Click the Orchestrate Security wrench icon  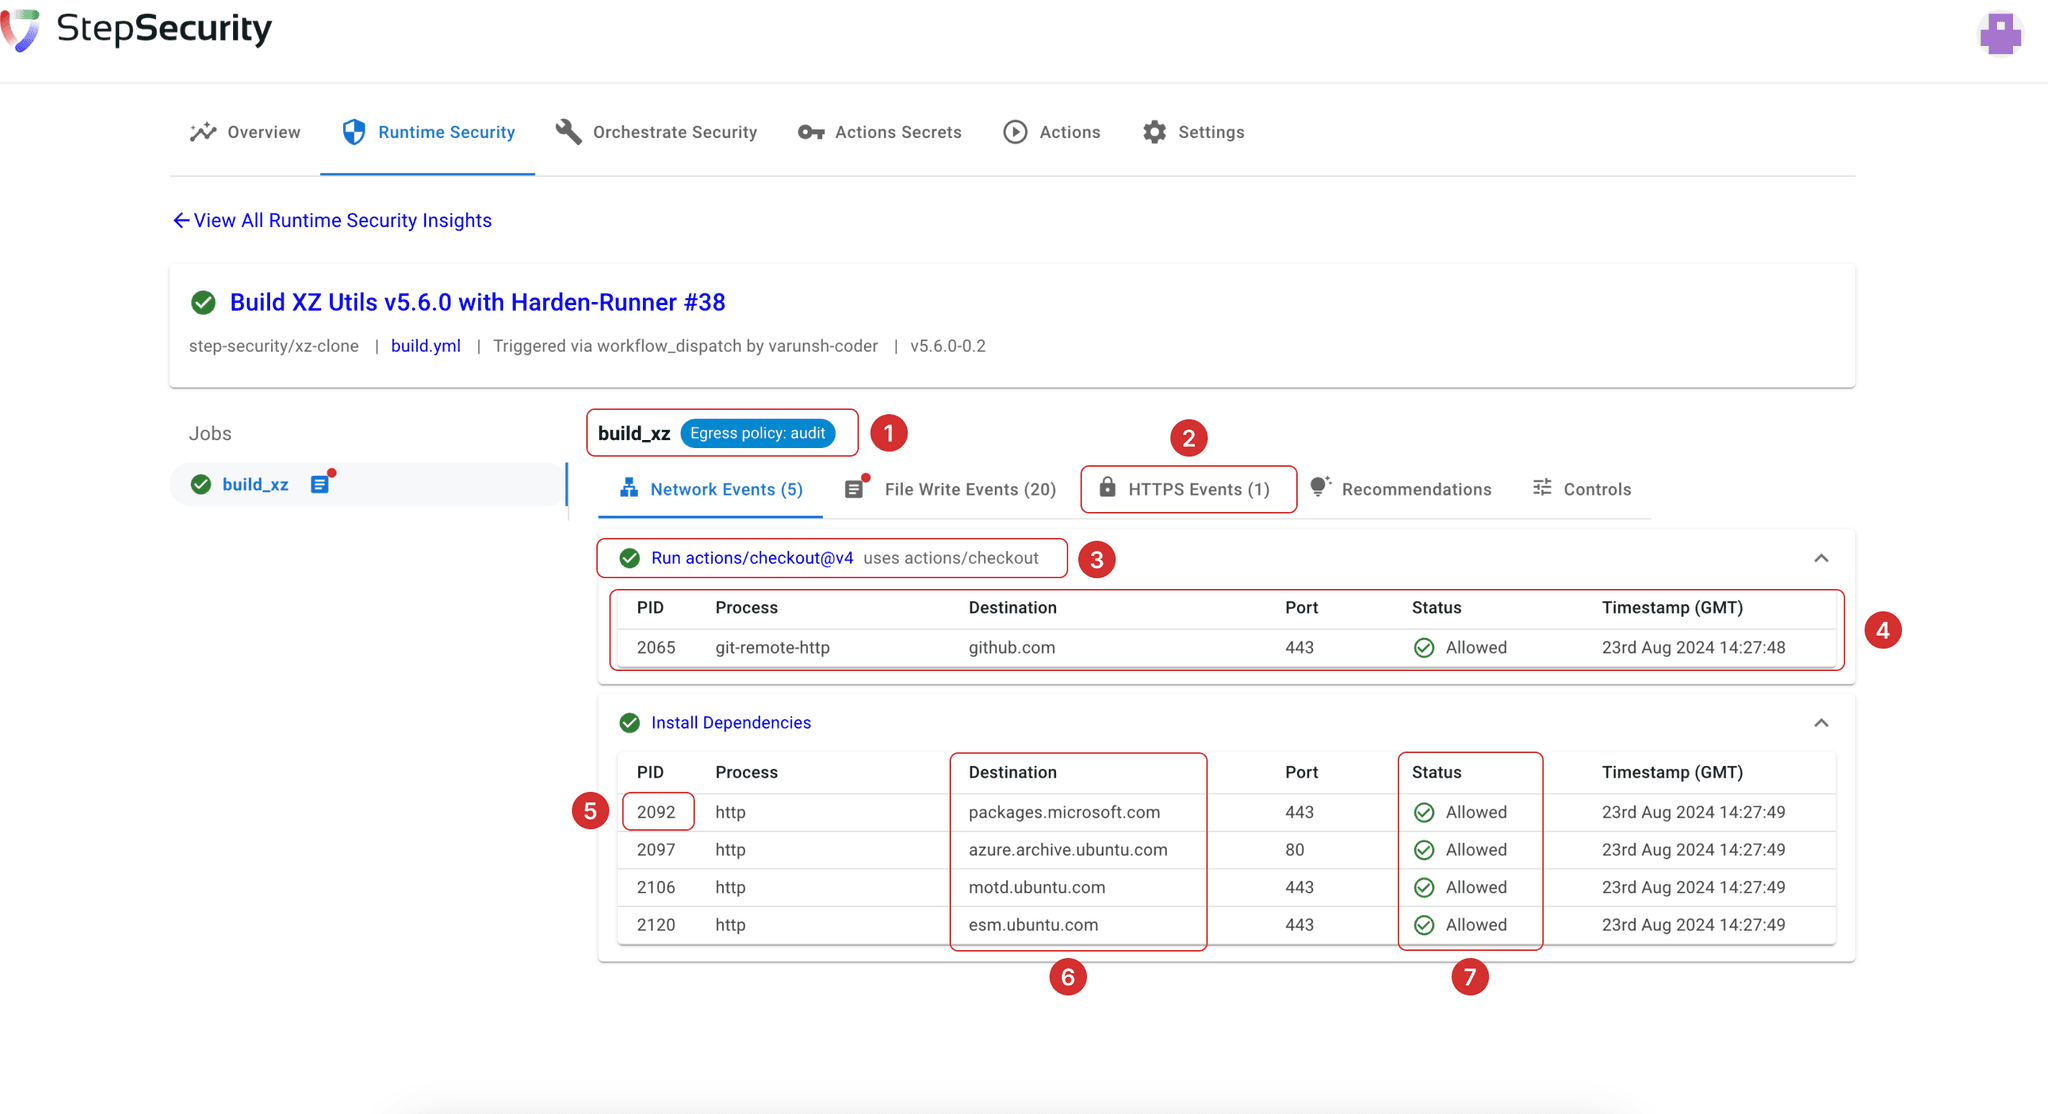tap(569, 132)
